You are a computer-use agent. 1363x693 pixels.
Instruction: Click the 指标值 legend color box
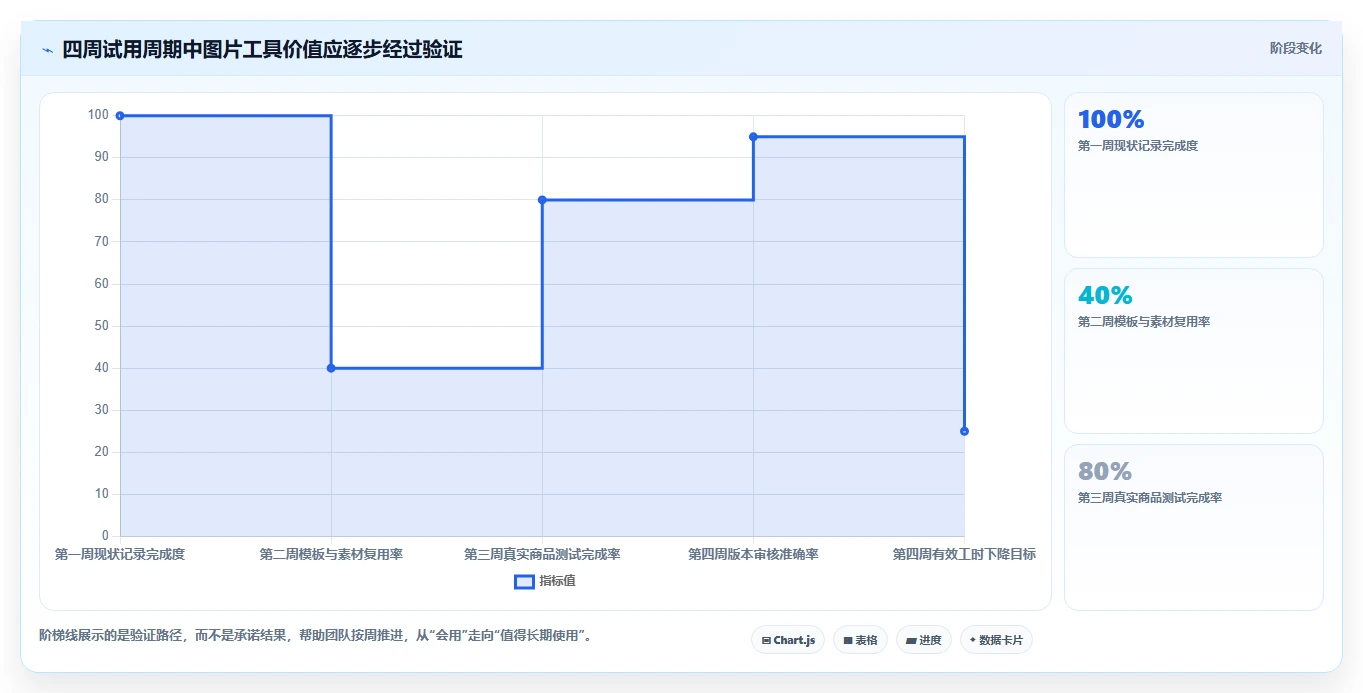[x=524, y=581]
